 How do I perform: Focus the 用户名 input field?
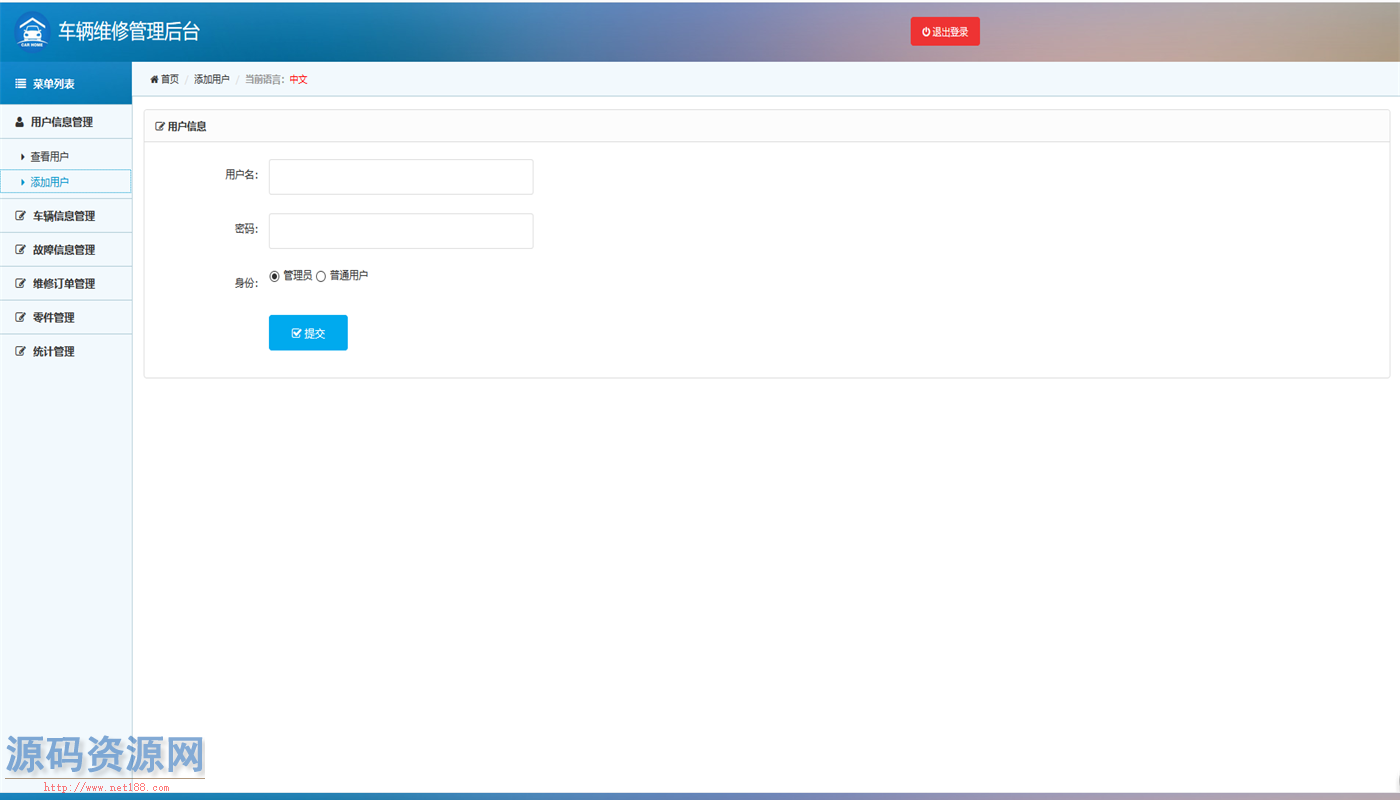click(x=401, y=177)
